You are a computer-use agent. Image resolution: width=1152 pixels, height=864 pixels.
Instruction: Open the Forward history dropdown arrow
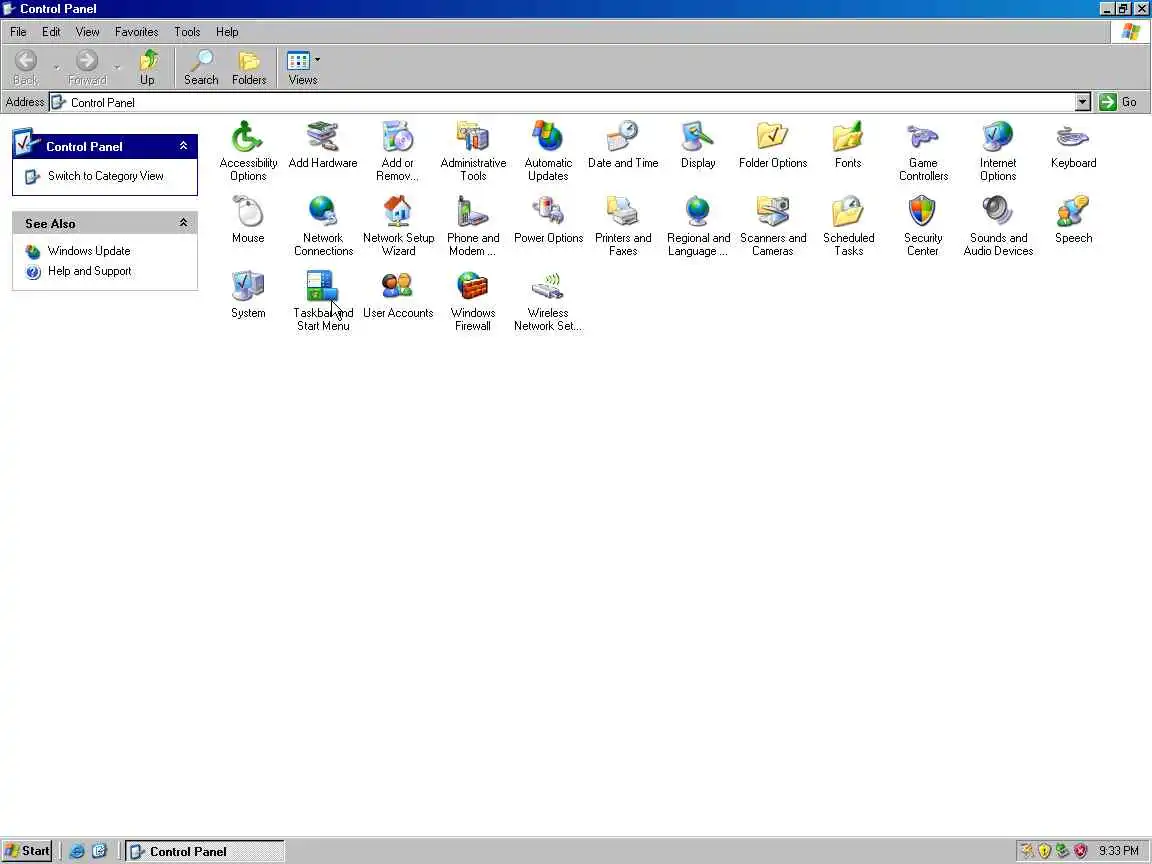click(117, 68)
